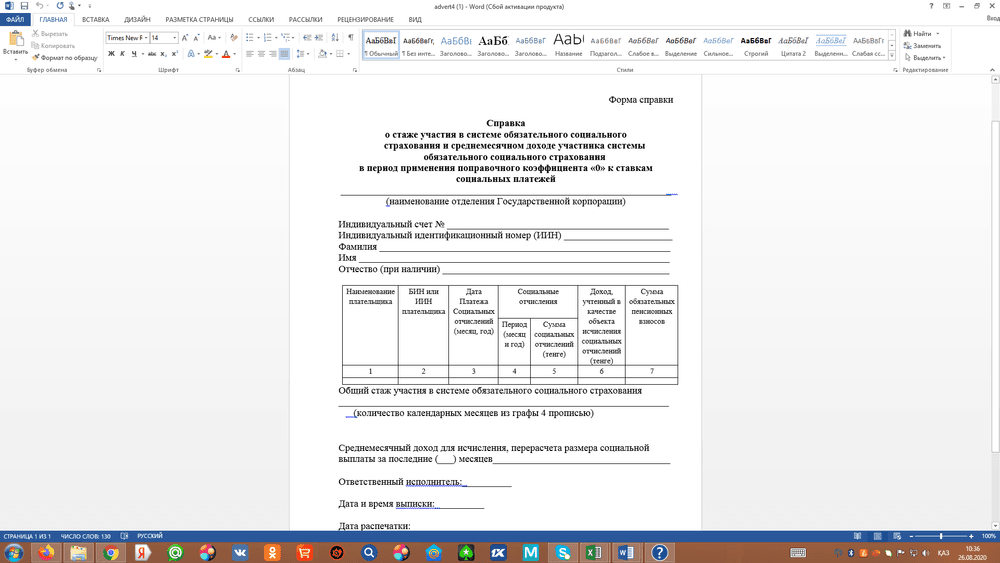Increase paragraph indent
Image resolution: width=1000 pixels, height=563 pixels.
[319, 38]
